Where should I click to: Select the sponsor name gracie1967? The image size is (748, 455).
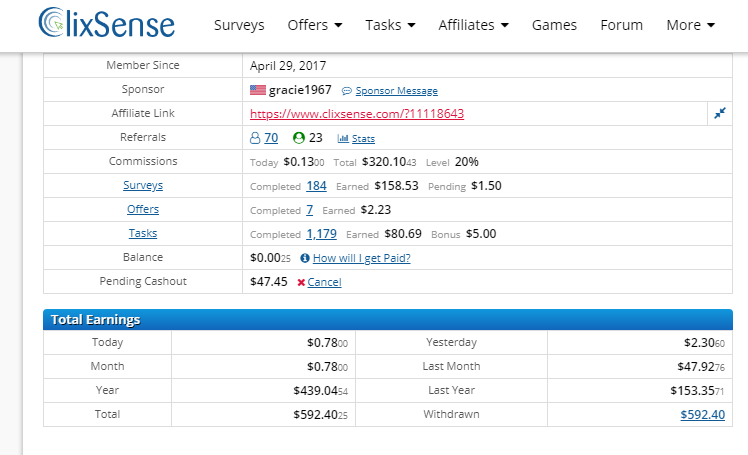pyautogui.click(x=300, y=90)
